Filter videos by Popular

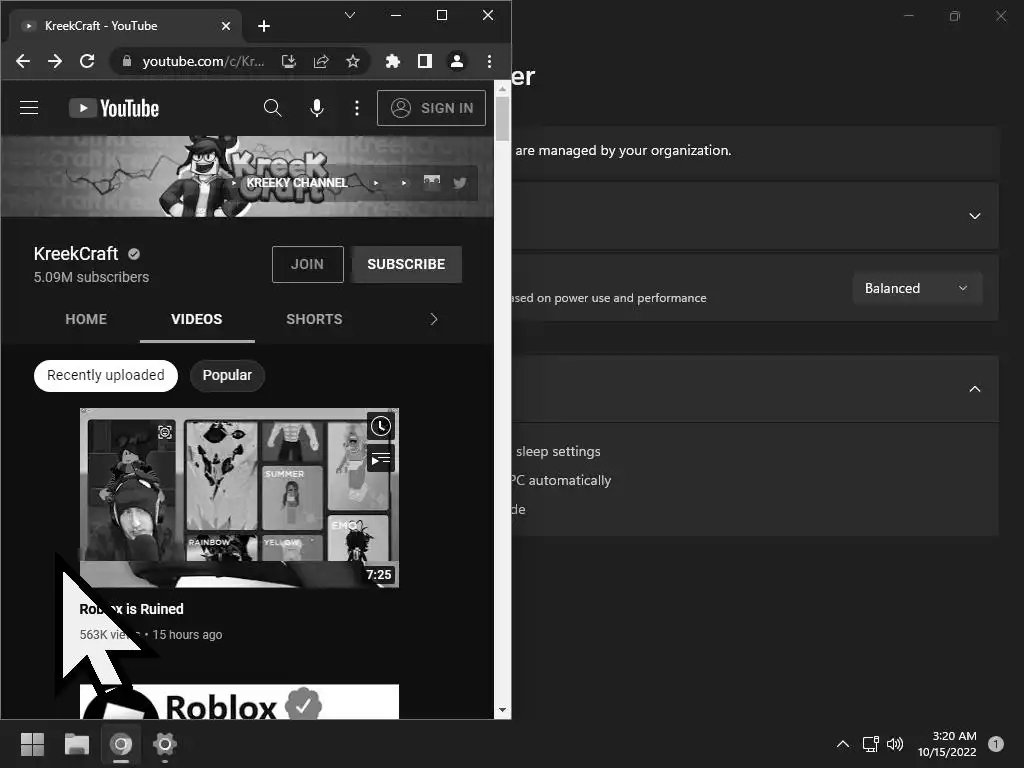pyautogui.click(x=227, y=376)
